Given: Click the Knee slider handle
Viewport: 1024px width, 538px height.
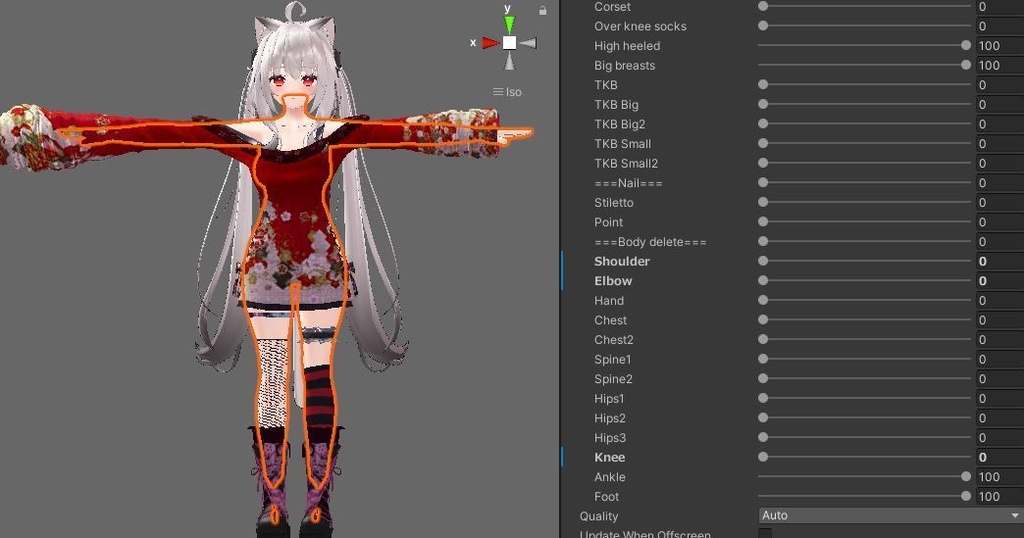Looking at the screenshot, I should point(763,457).
